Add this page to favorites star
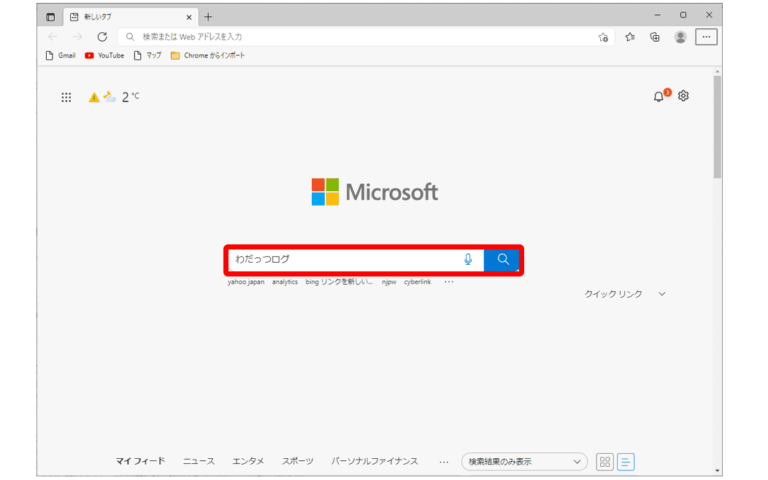768x480 pixels. 603,37
